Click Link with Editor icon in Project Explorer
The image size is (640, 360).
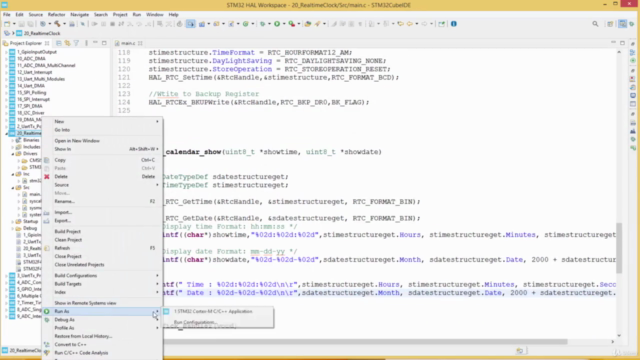67,43
